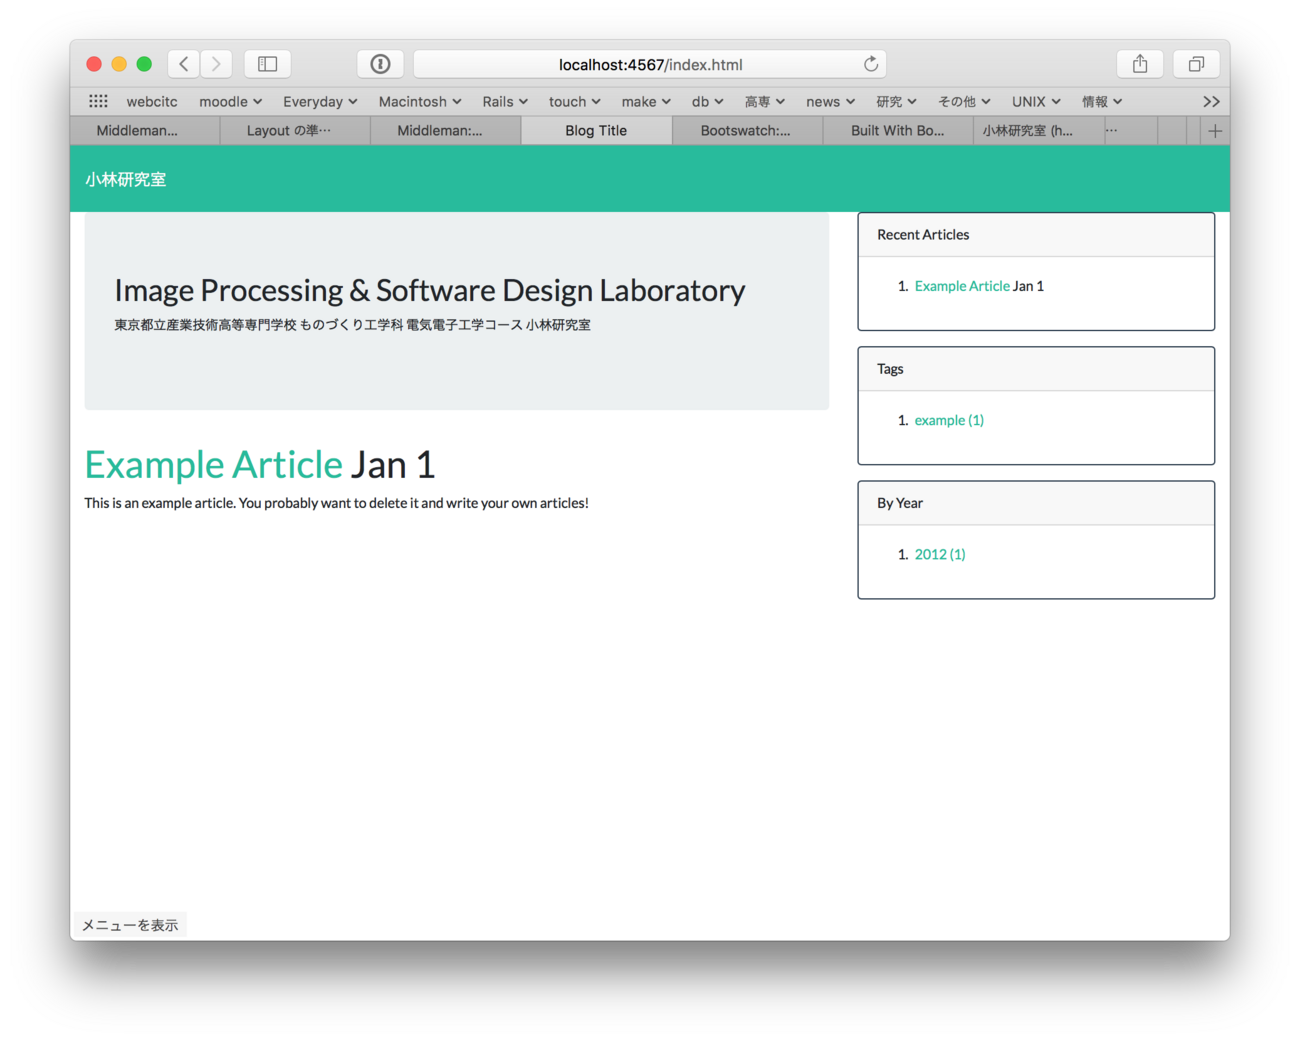Expand the news bookmarks folder
This screenshot has height=1041, width=1300.
(830, 101)
